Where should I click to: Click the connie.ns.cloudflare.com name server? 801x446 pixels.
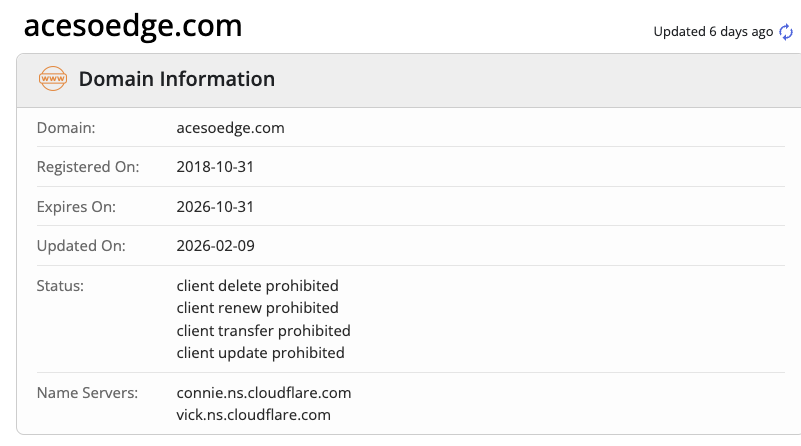pyautogui.click(x=263, y=392)
